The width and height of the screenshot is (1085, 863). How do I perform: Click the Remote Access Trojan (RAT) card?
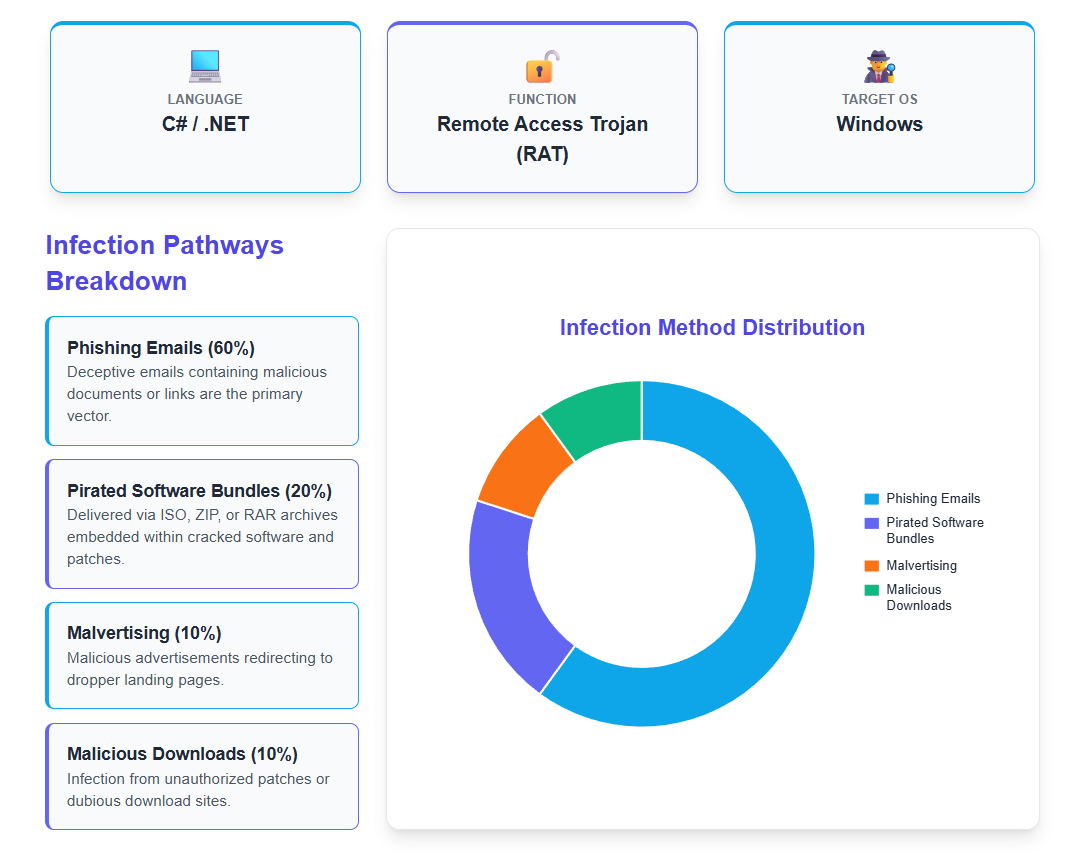[x=542, y=108]
